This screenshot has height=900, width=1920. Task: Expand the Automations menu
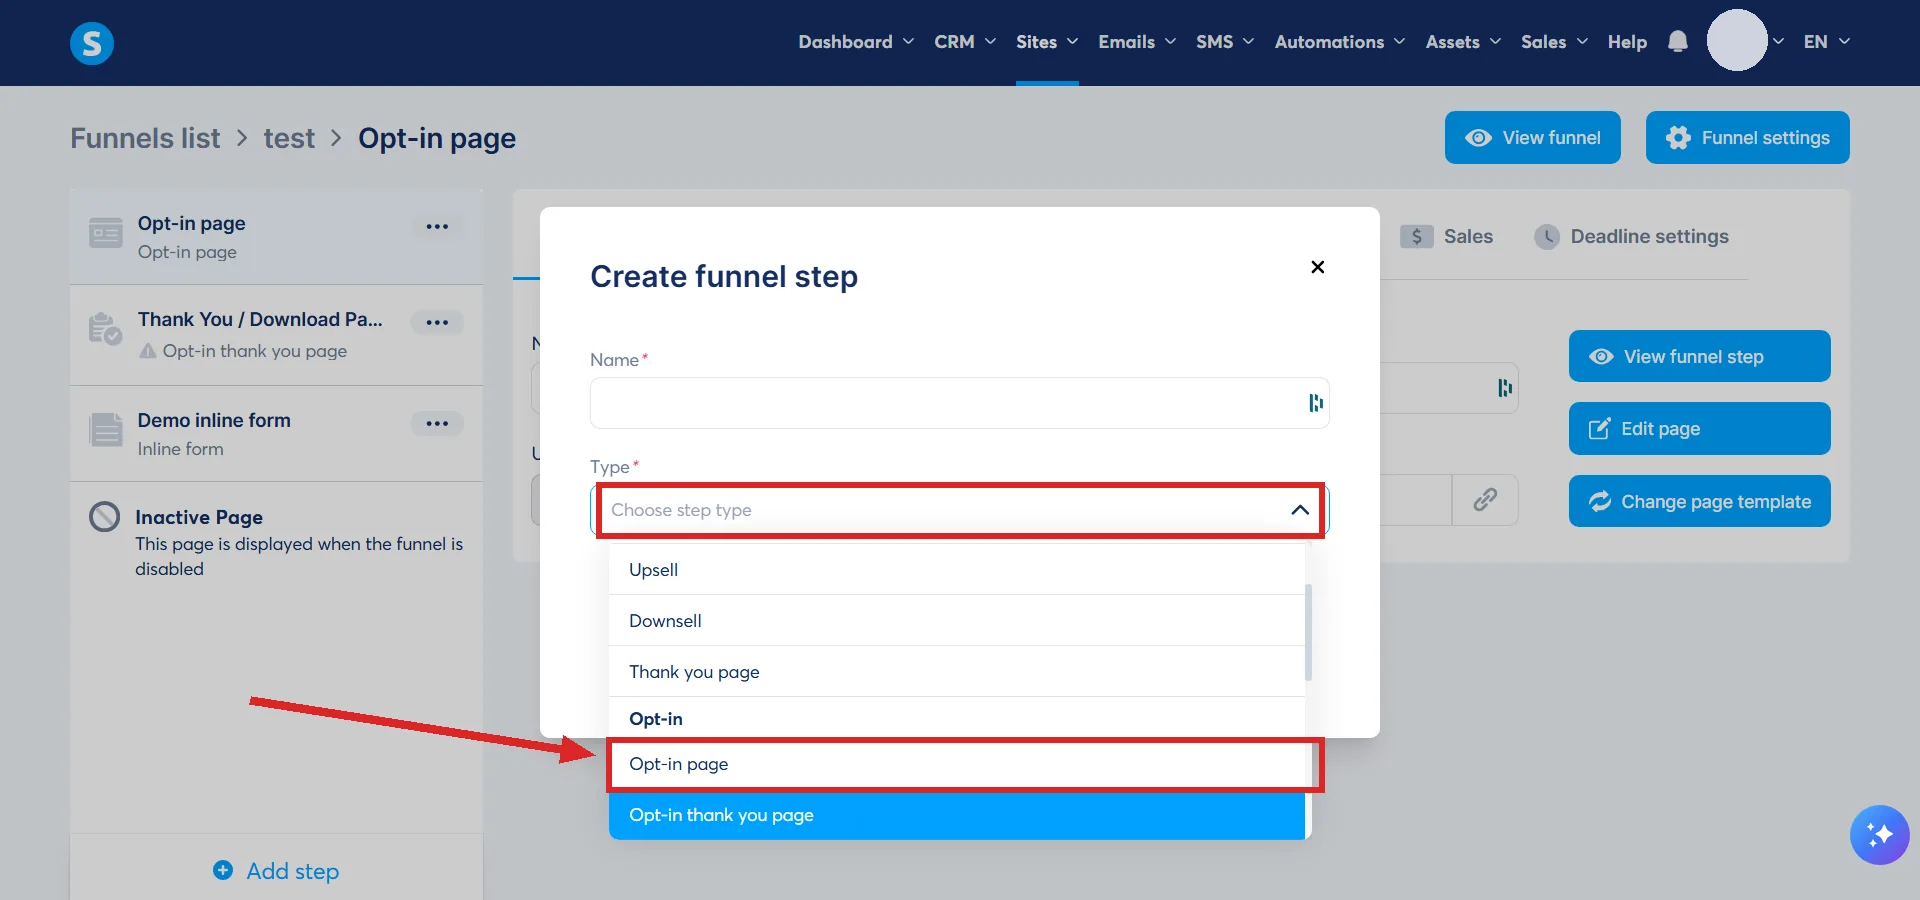(1340, 42)
